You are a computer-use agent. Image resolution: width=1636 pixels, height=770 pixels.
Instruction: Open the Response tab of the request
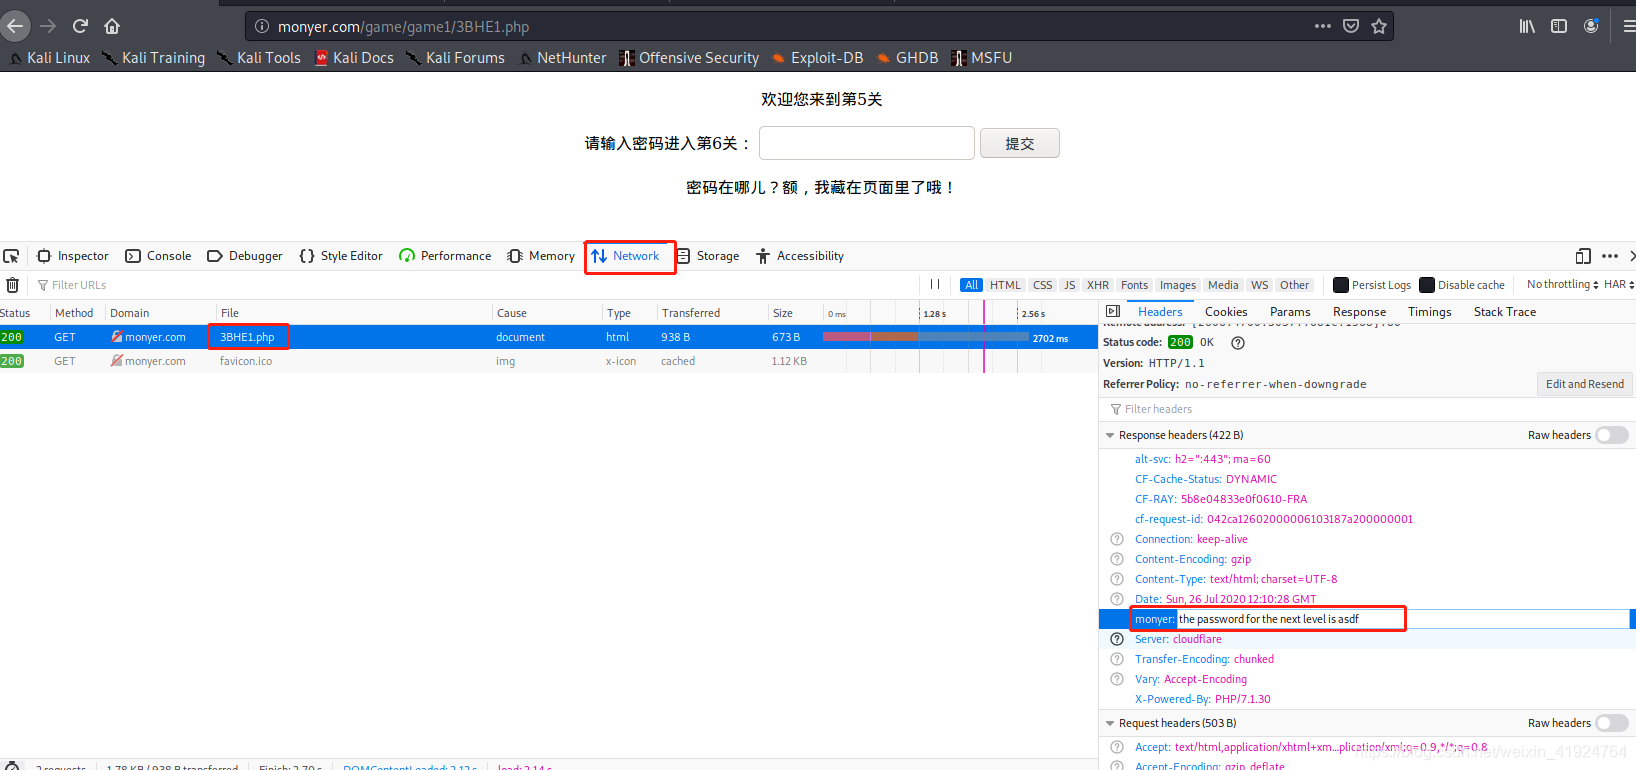coord(1359,312)
